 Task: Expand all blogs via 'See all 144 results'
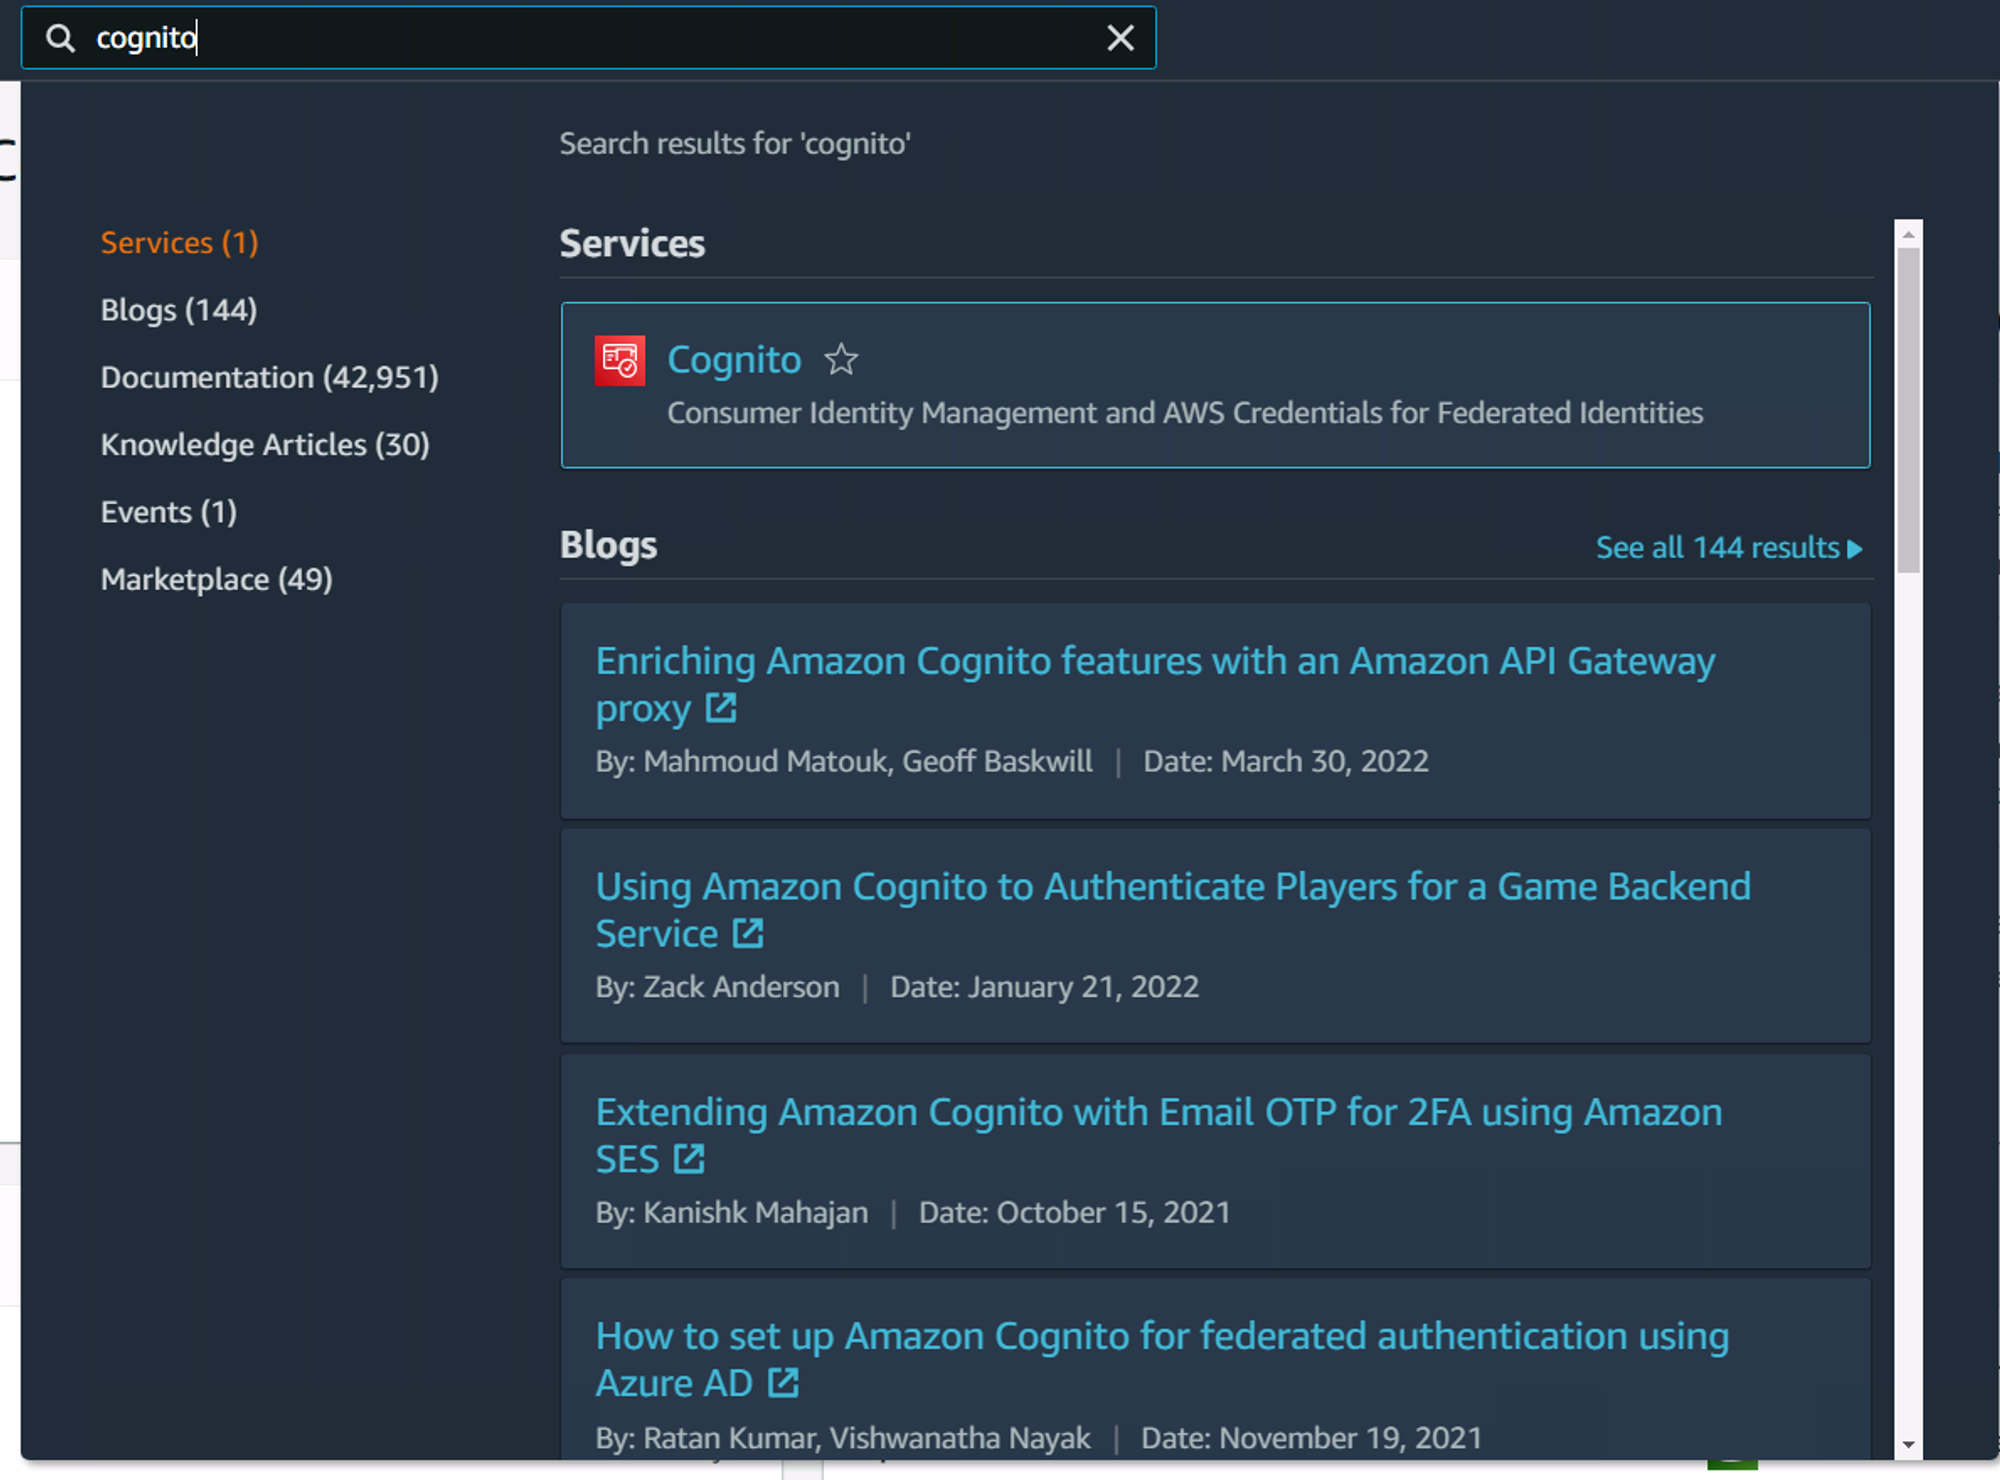(1729, 548)
